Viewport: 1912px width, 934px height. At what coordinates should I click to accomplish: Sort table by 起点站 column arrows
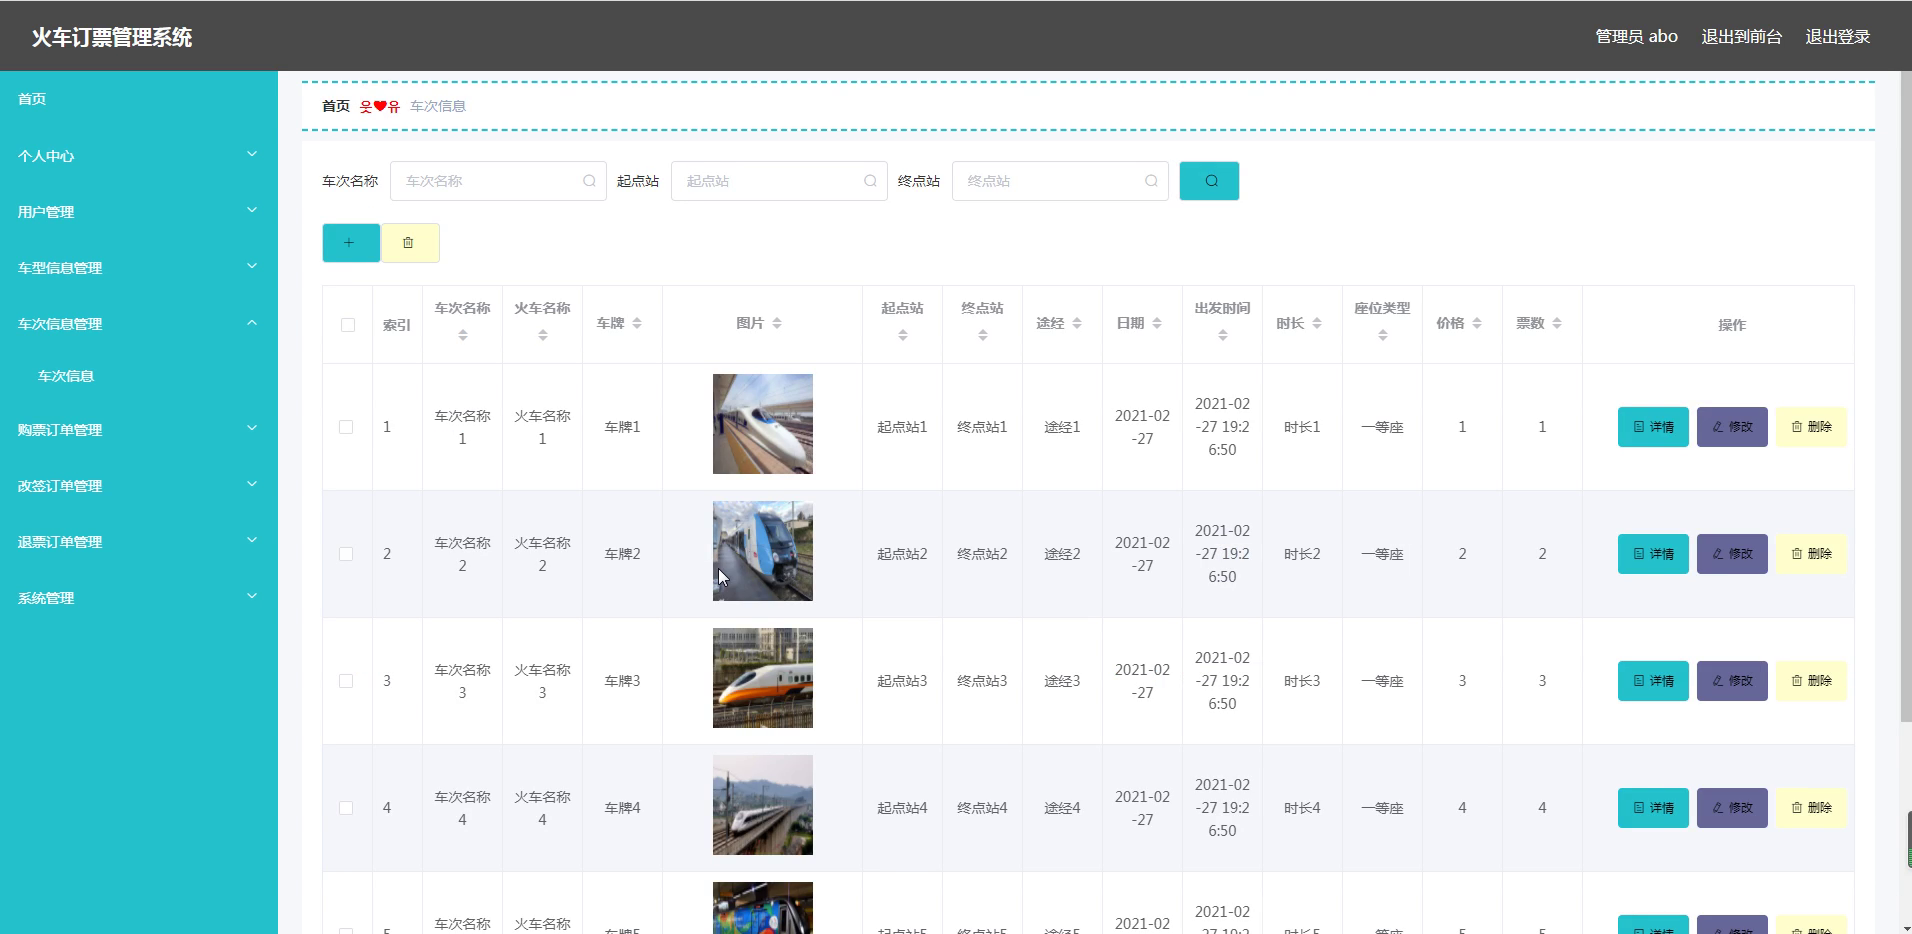(902, 336)
